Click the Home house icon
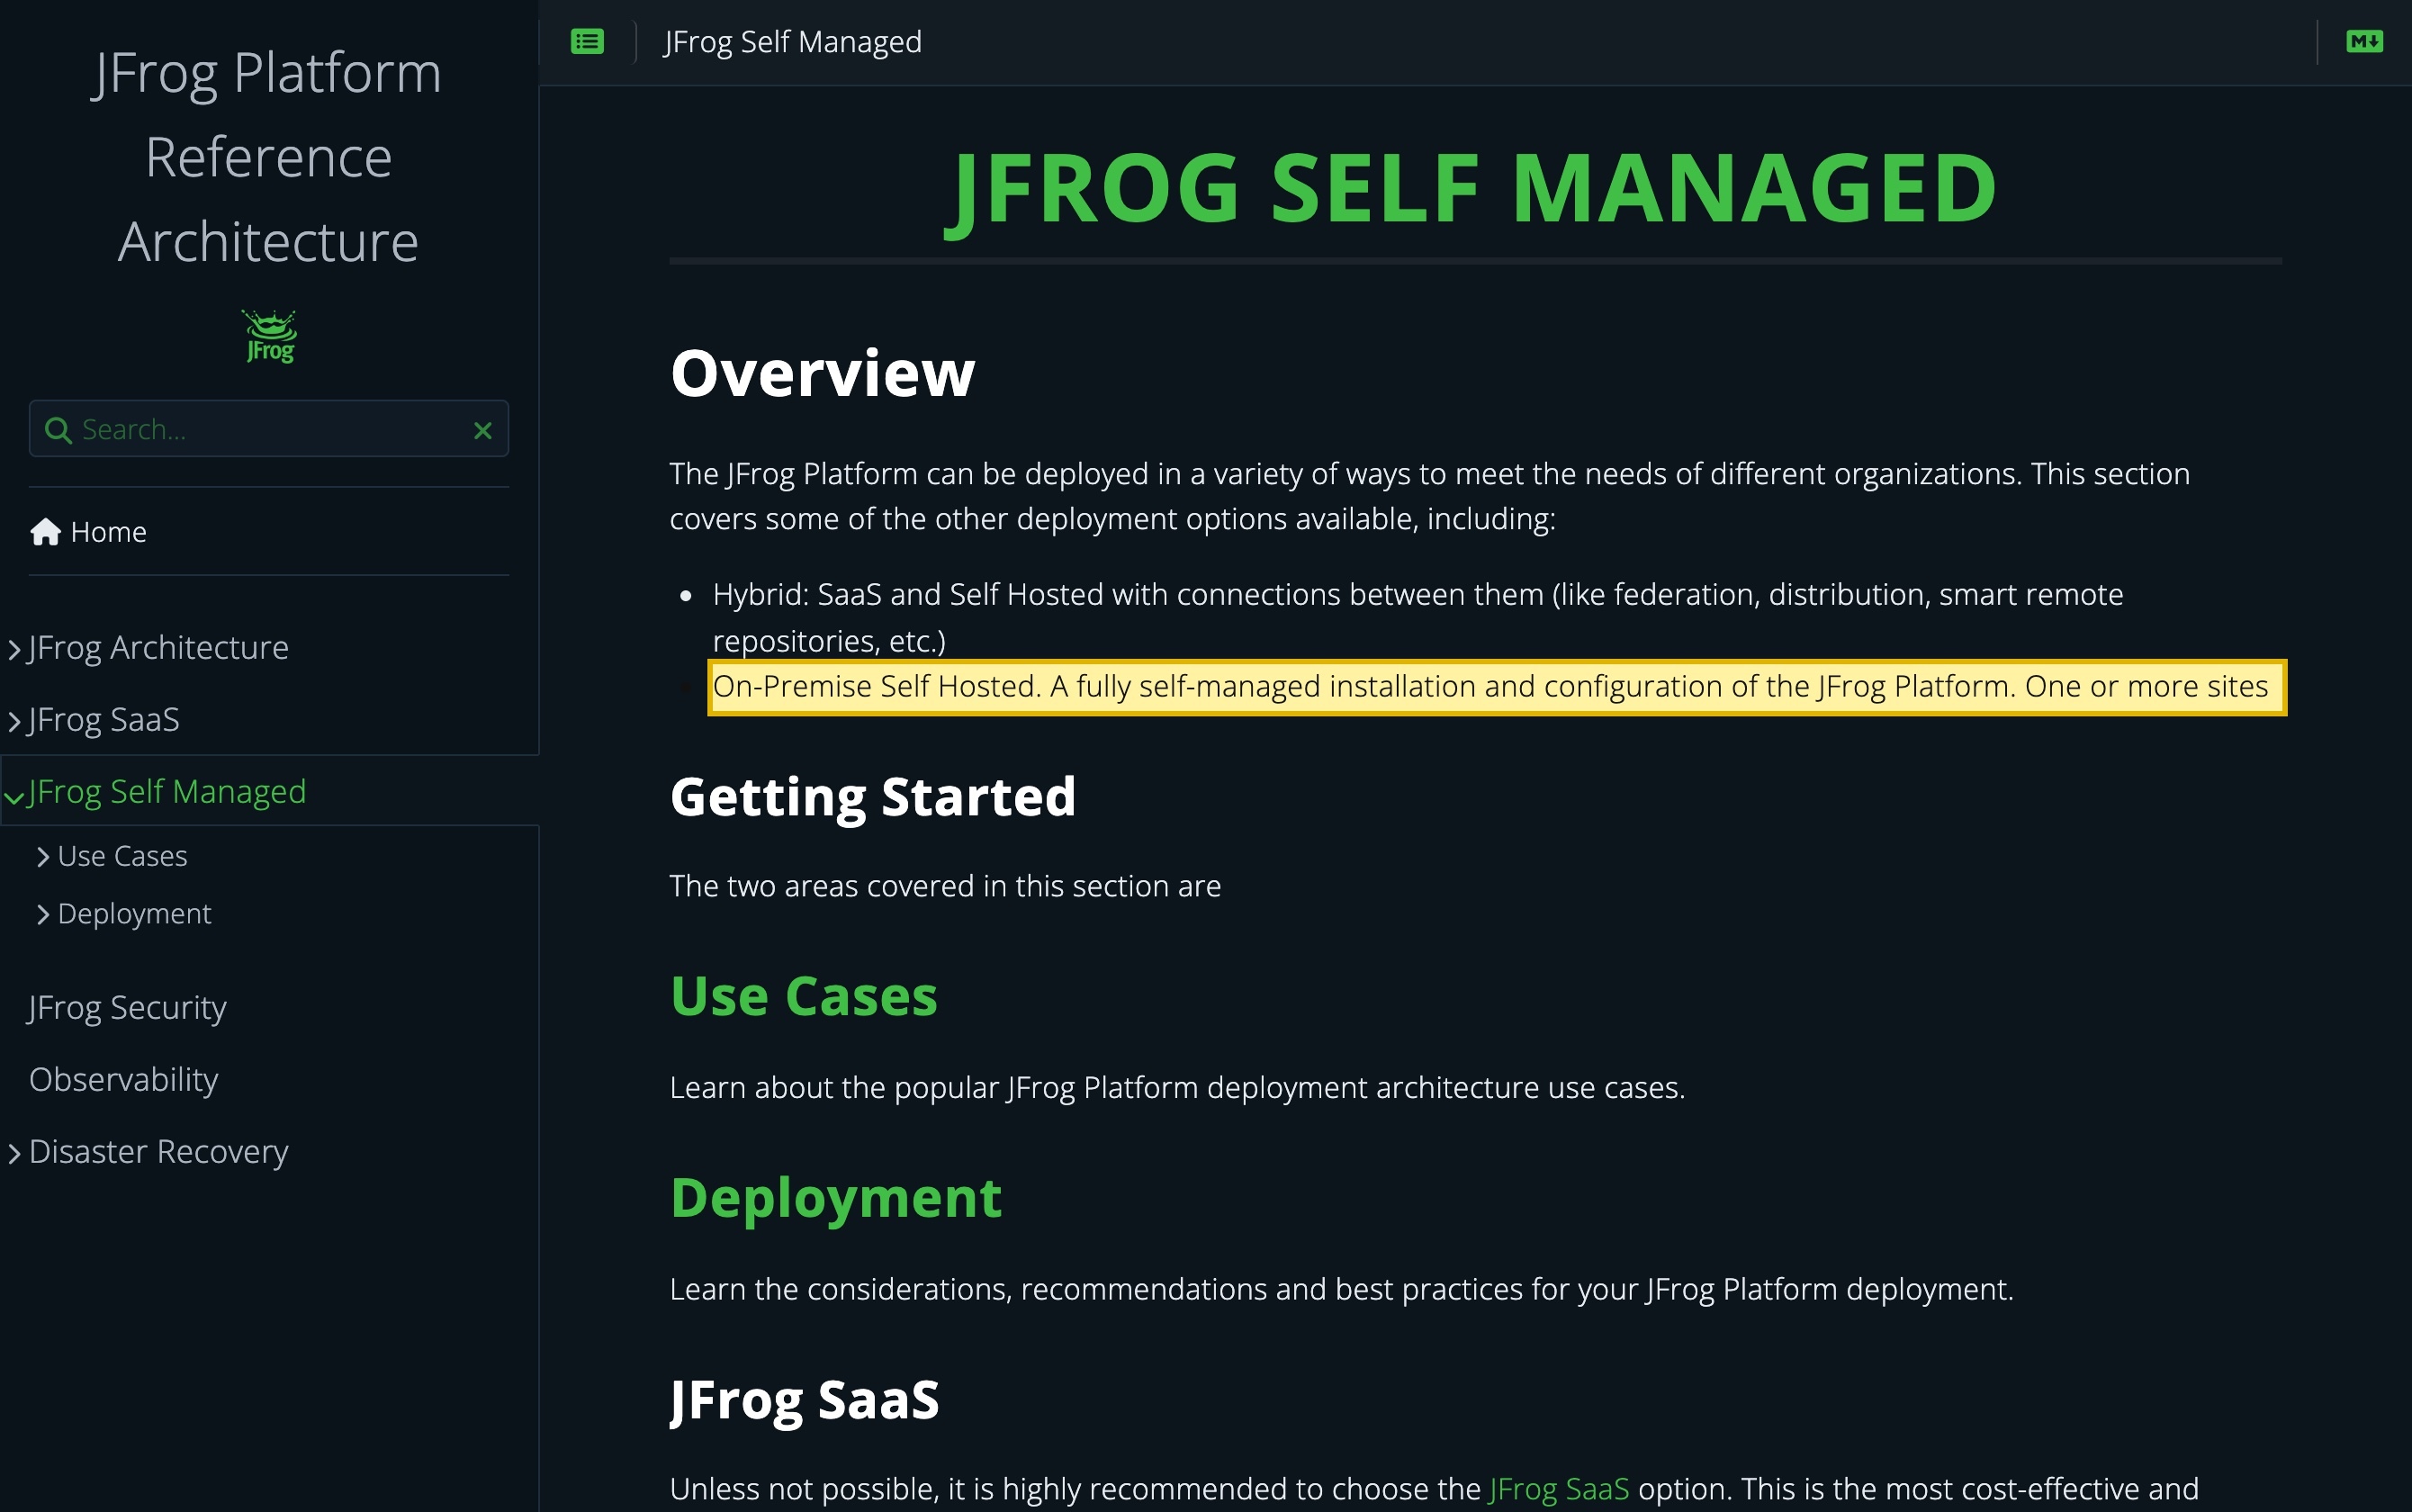This screenshot has width=2412, height=1512. click(45, 532)
